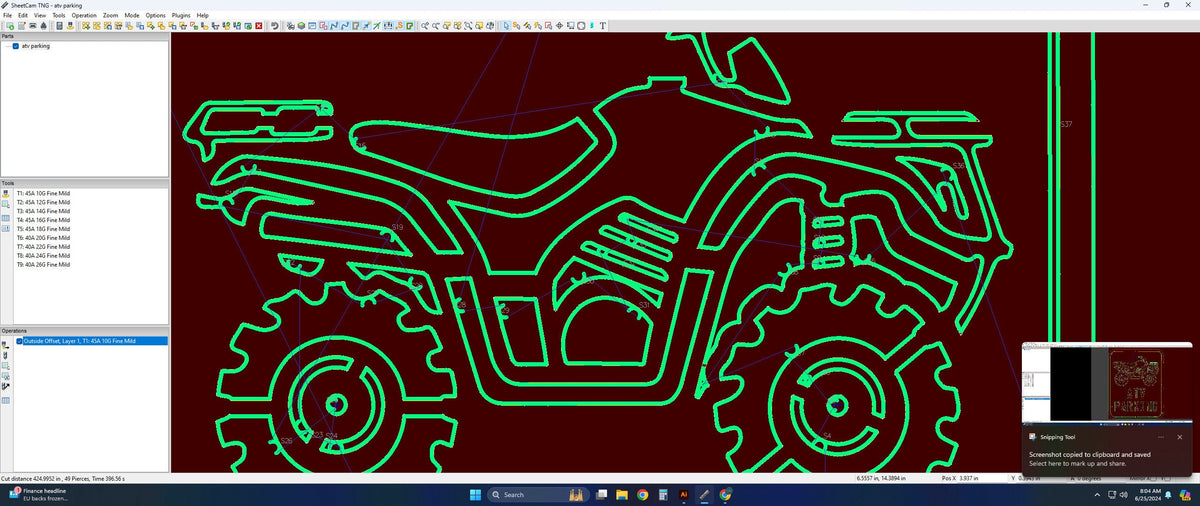Select tool 'T3: 45A 14G Fine Mild'

coord(43,211)
